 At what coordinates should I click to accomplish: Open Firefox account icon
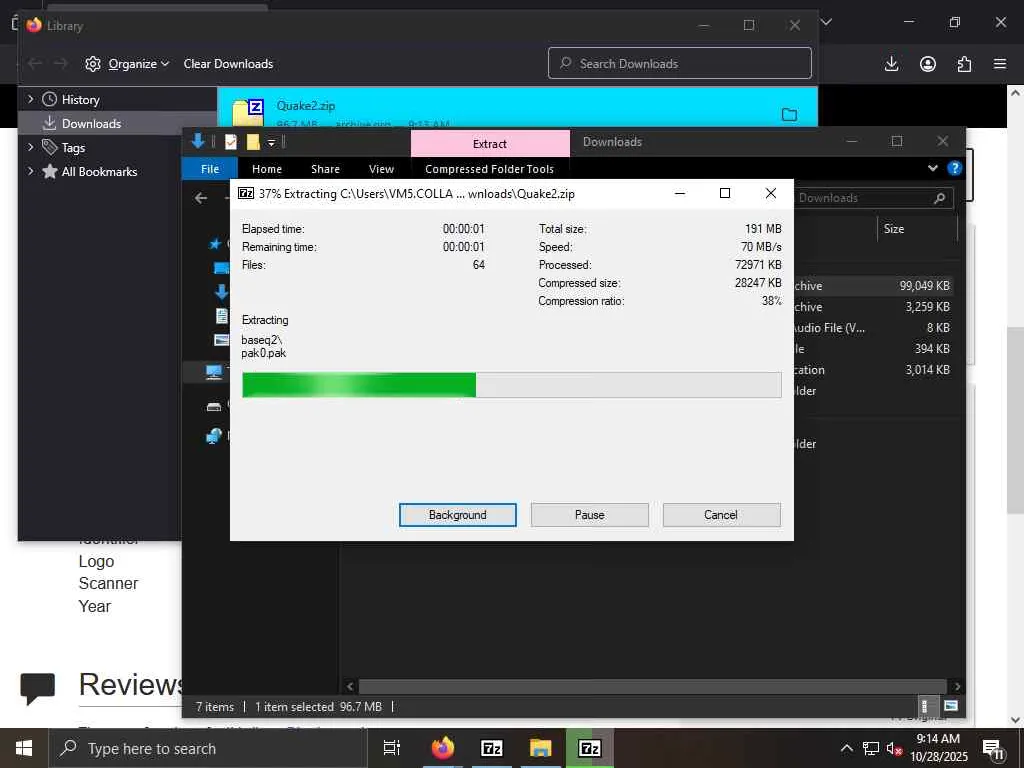(928, 63)
